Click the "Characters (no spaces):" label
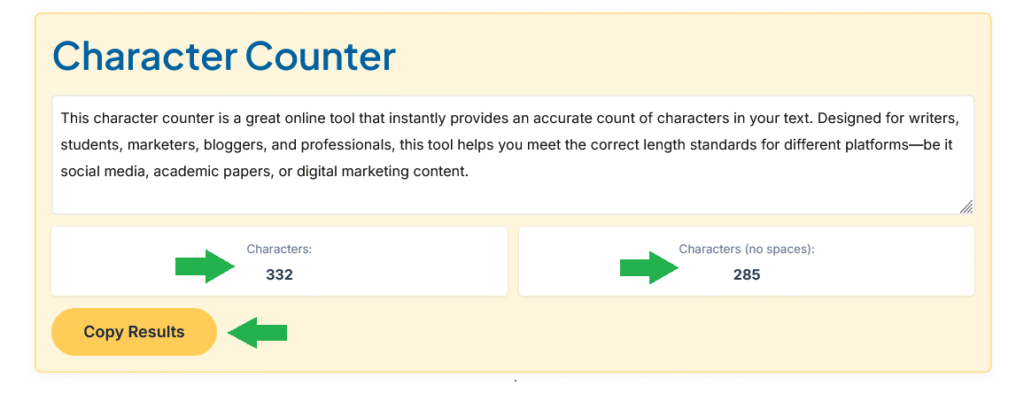This screenshot has width=1024, height=393. pos(746,249)
